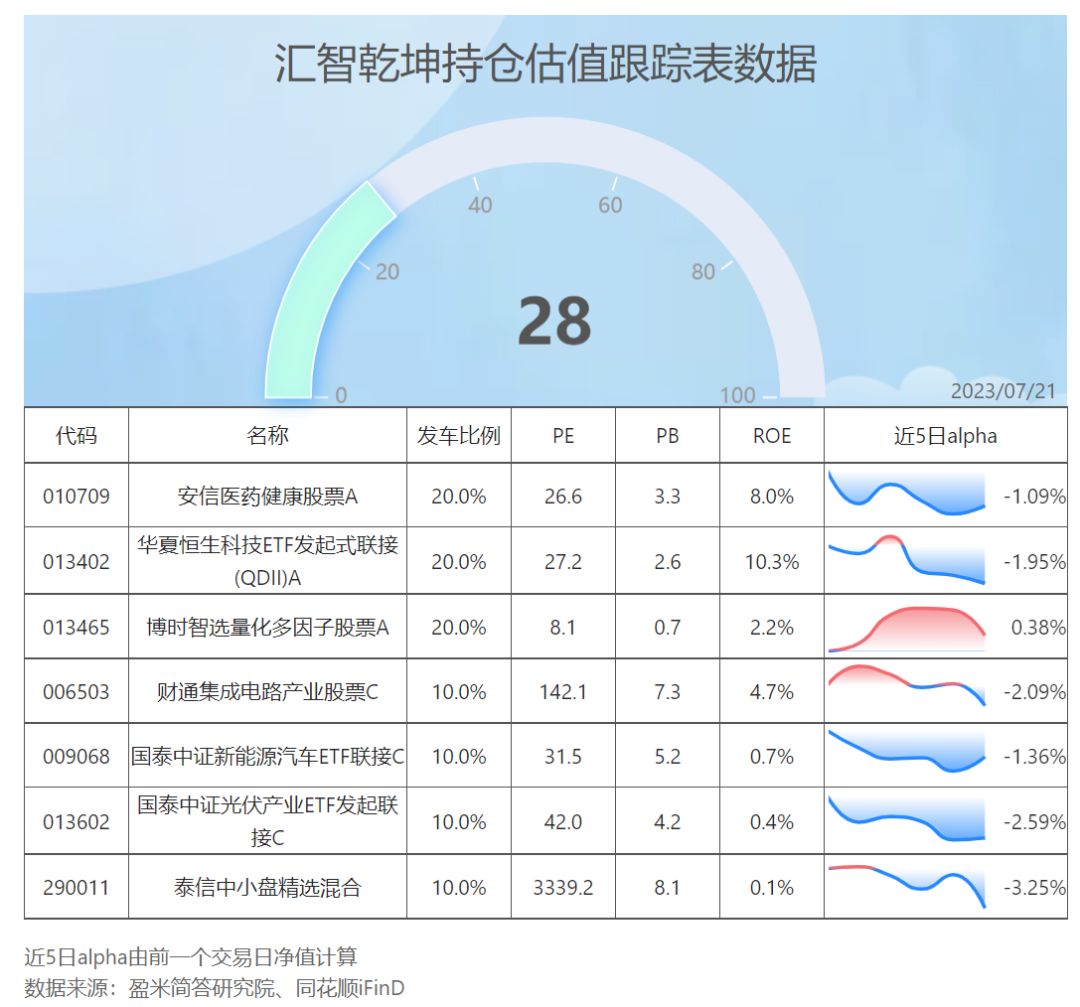The width and height of the screenshot is (1080, 1007).
Task: Click fund name 泰信中小盘精选混合
Action: coord(267,888)
